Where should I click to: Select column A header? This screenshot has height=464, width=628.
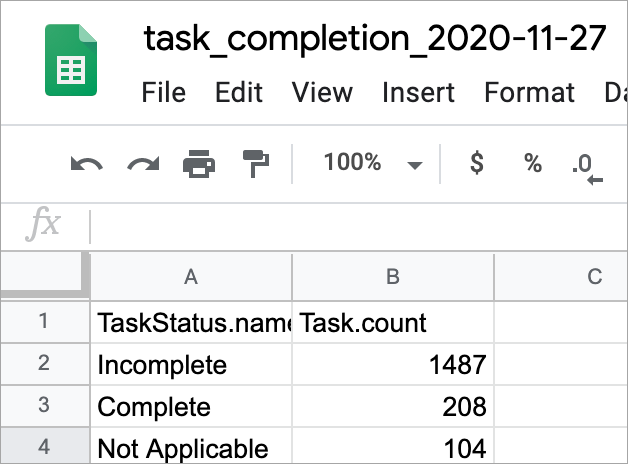pos(190,276)
